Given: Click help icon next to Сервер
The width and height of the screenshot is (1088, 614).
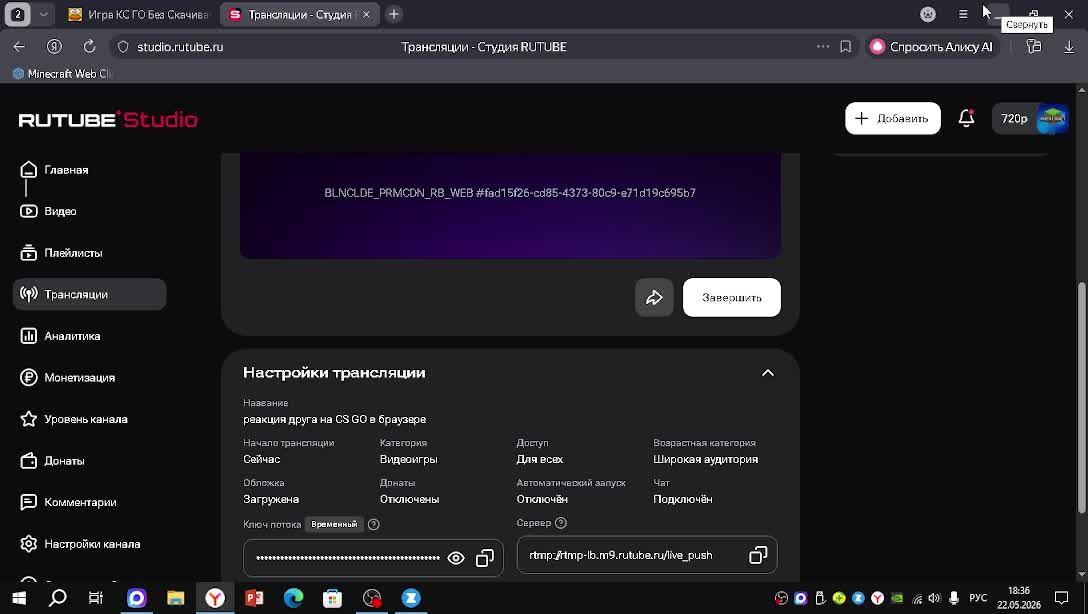Looking at the screenshot, I should (561, 523).
